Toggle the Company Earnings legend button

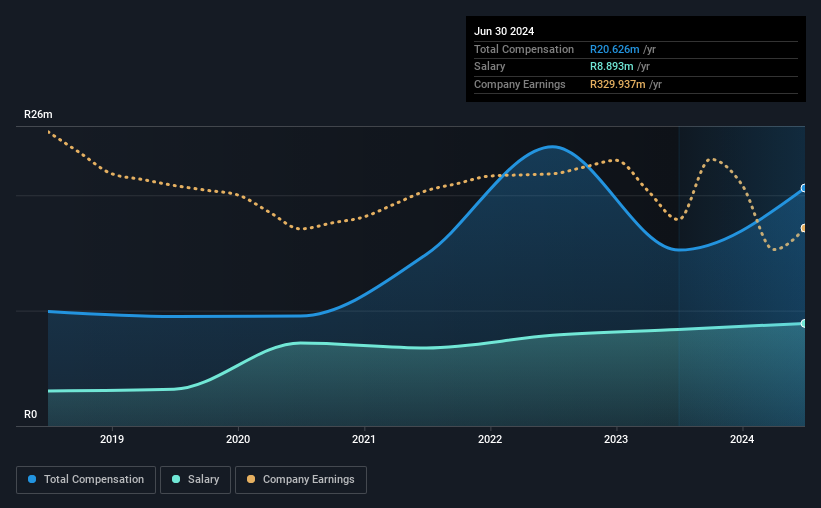coord(301,480)
